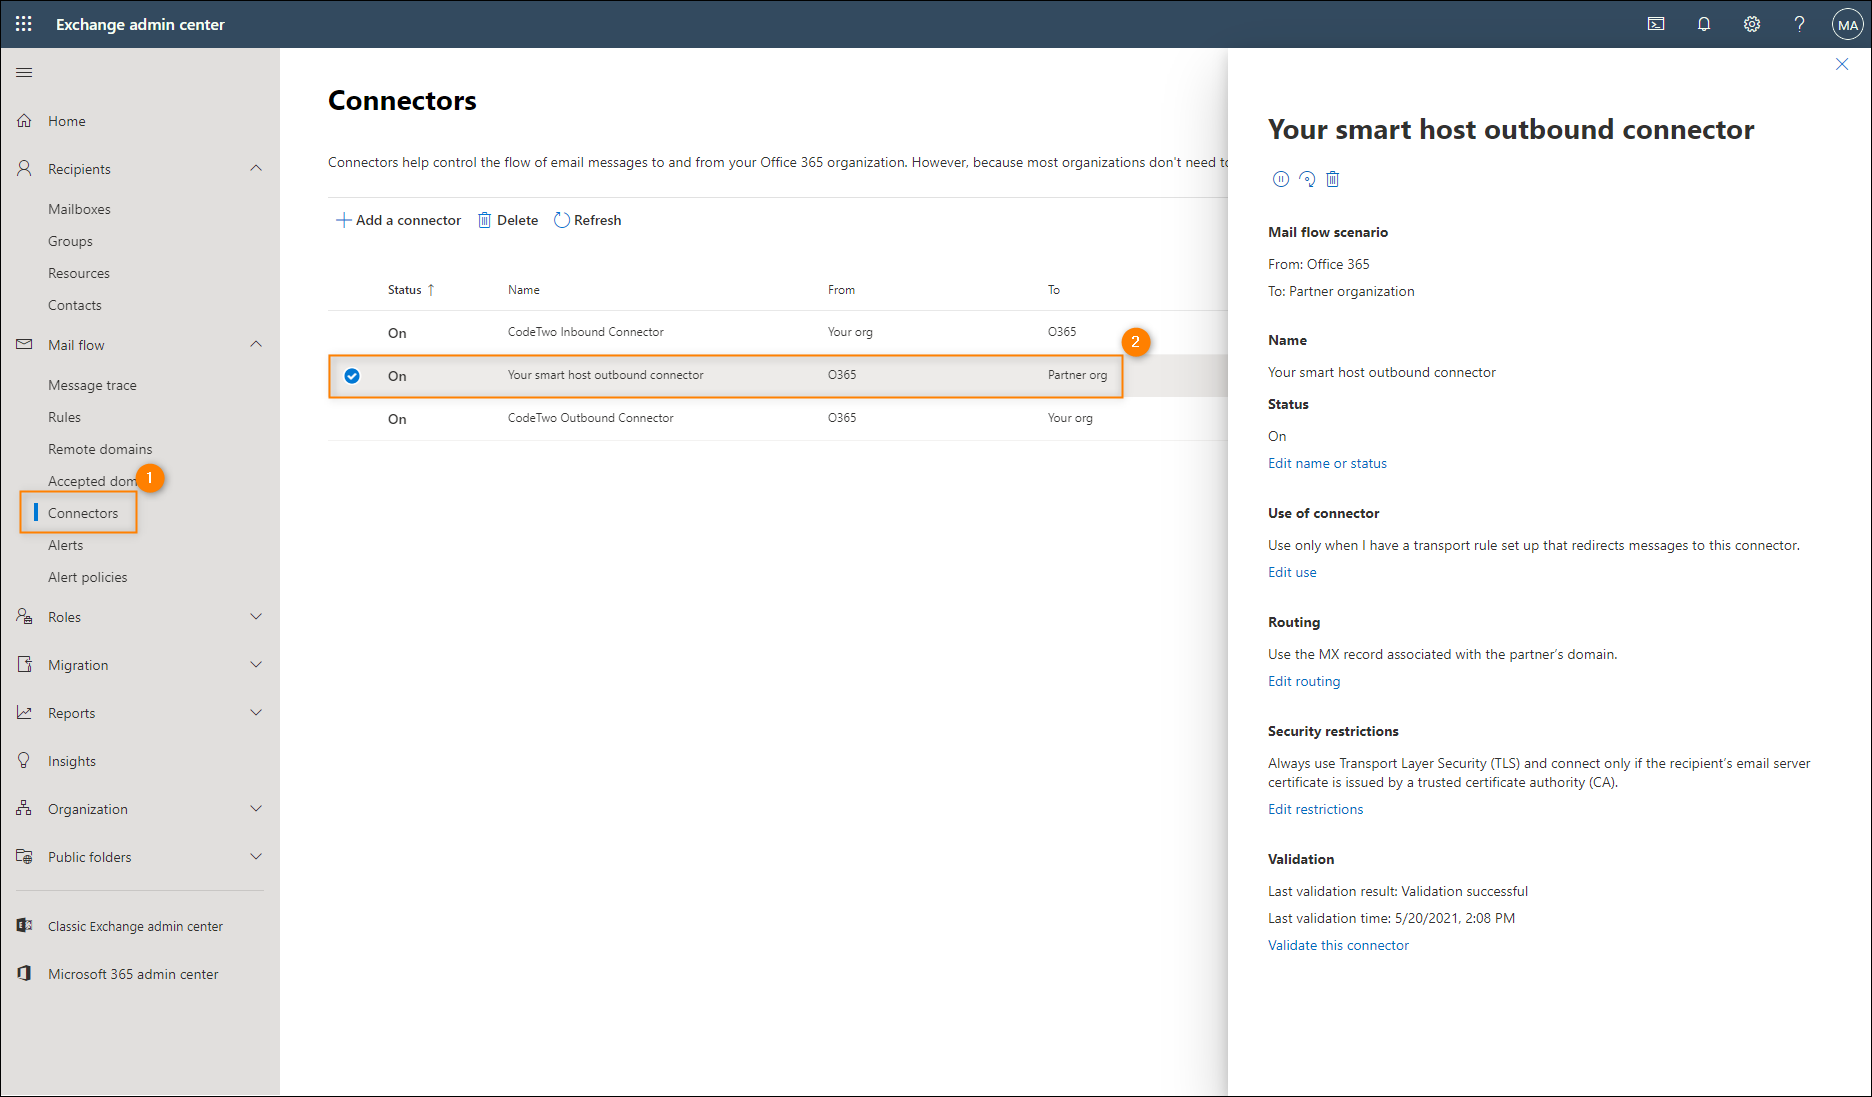The width and height of the screenshot is (1872, 1097).
Task: Open Cloud Shell terminal icon in header
Action: [1656, 24]
